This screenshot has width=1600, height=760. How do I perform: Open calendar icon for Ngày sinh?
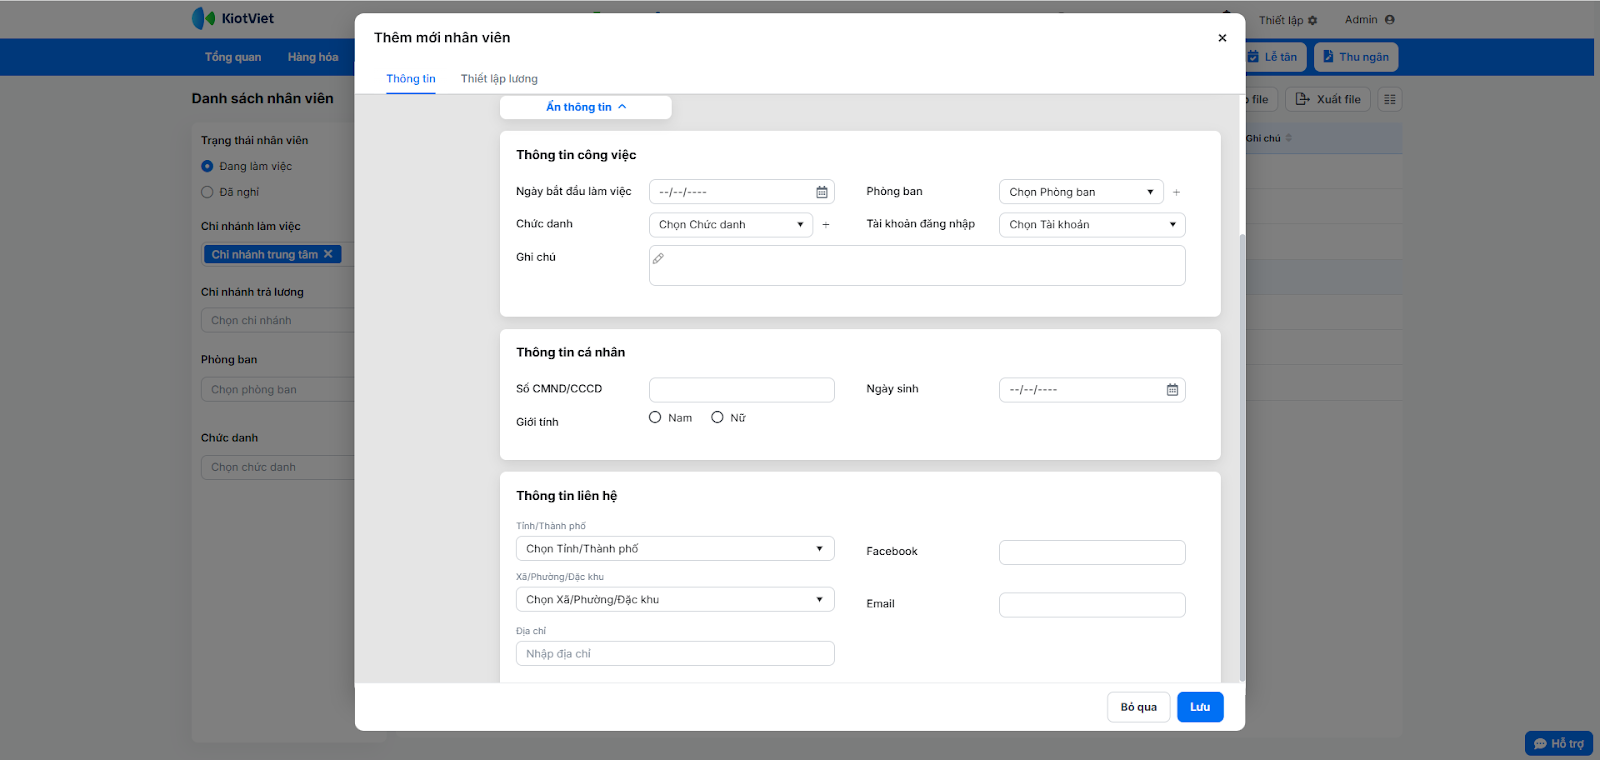(x=1172, y=390)
